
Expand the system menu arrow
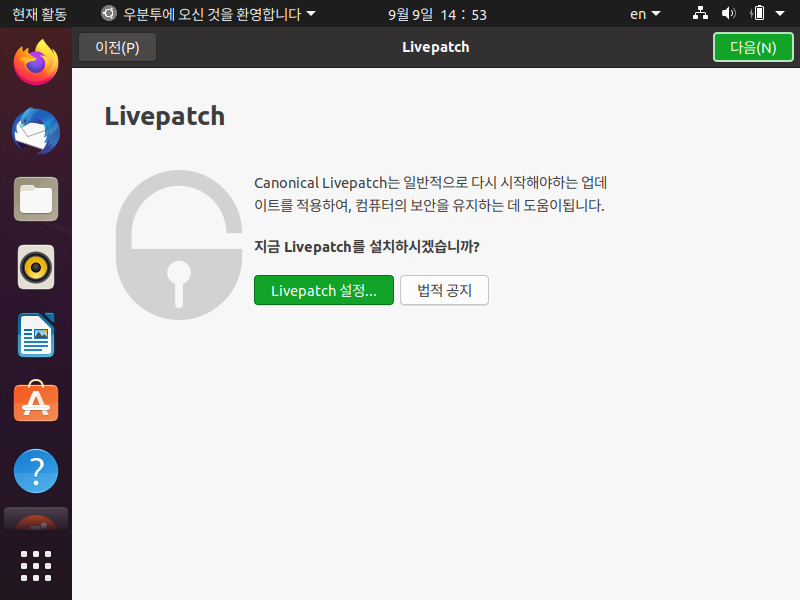pos(780,14)
